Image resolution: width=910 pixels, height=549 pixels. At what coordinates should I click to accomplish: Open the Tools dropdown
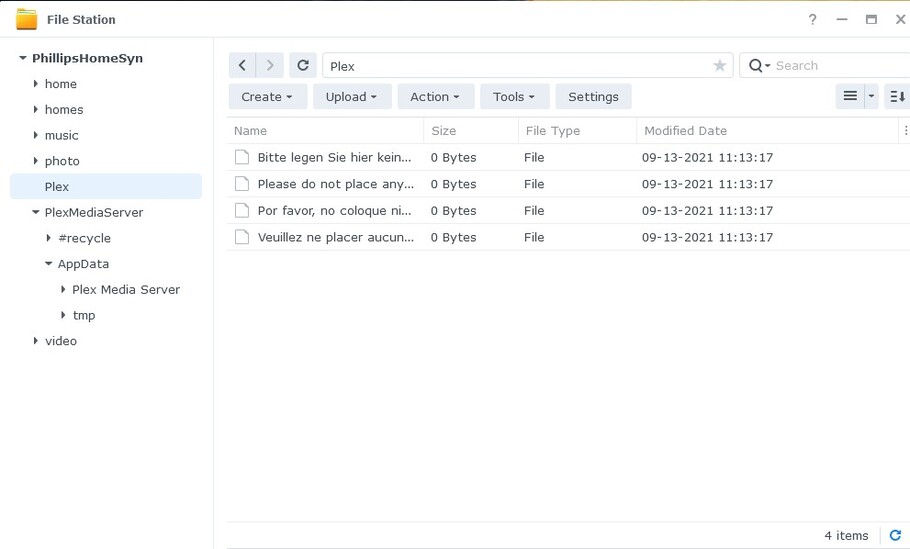[515, 96]
